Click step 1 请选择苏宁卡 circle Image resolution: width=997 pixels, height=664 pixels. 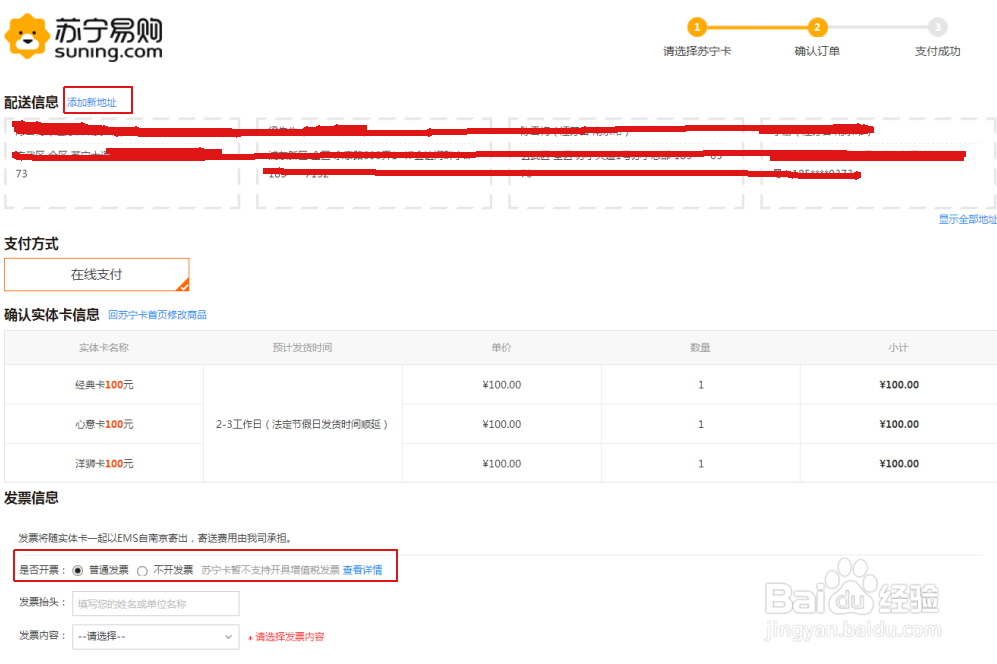tap(697, 27)
